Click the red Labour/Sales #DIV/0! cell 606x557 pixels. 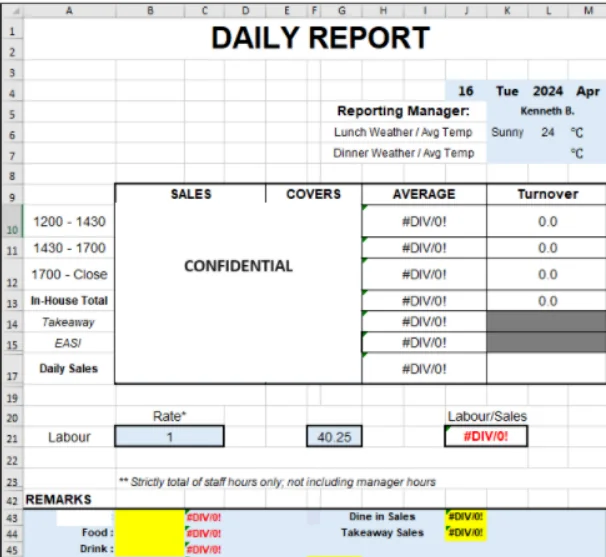point(486,436)
